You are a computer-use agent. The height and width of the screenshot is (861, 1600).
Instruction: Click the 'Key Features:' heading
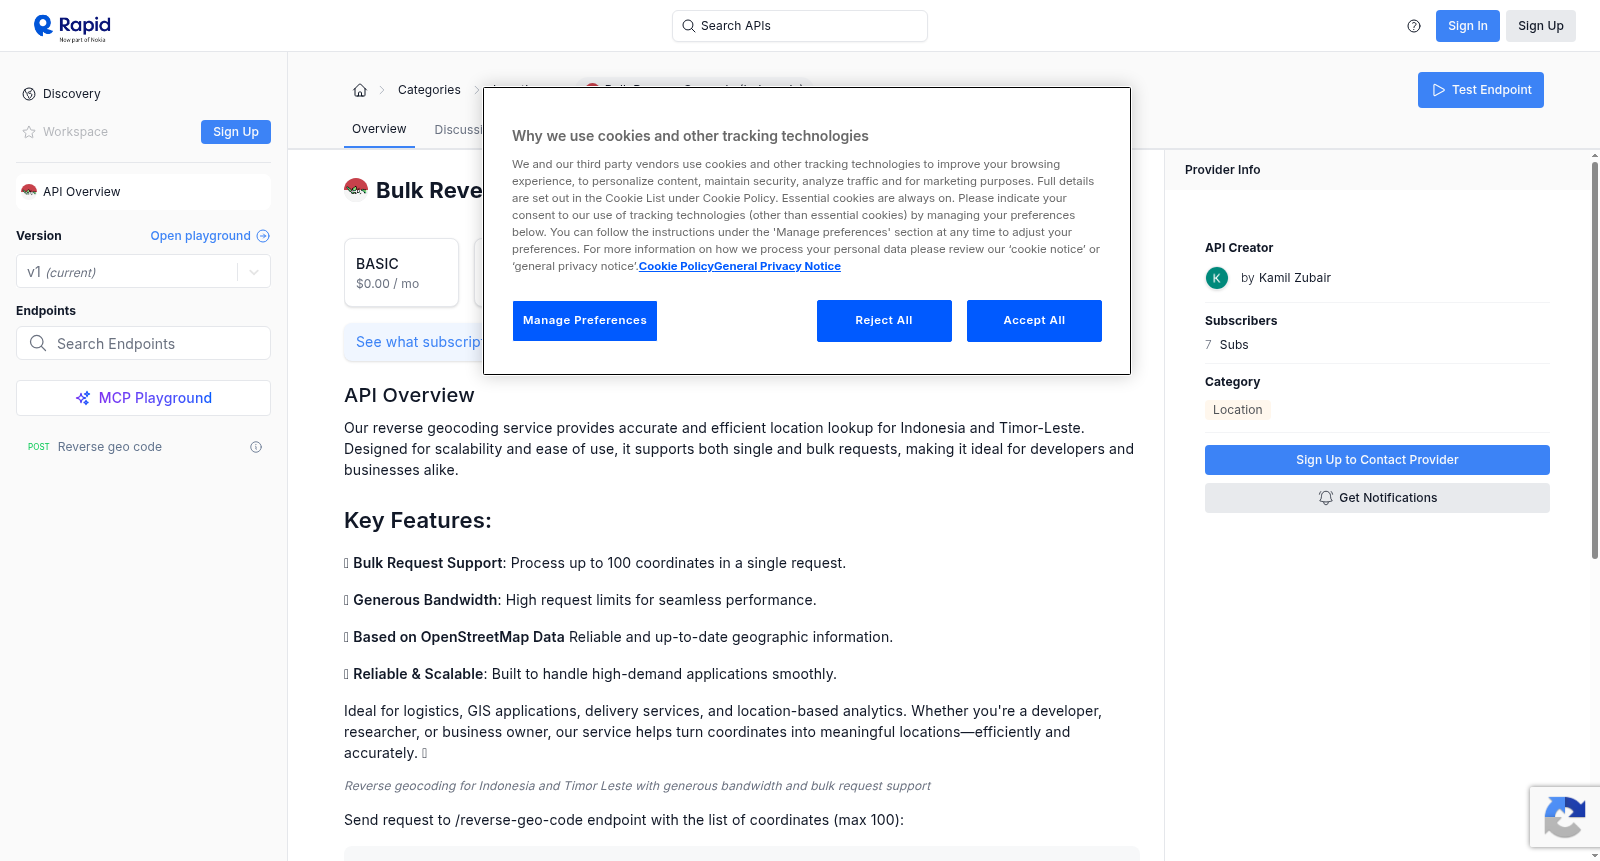coord(418,520)
